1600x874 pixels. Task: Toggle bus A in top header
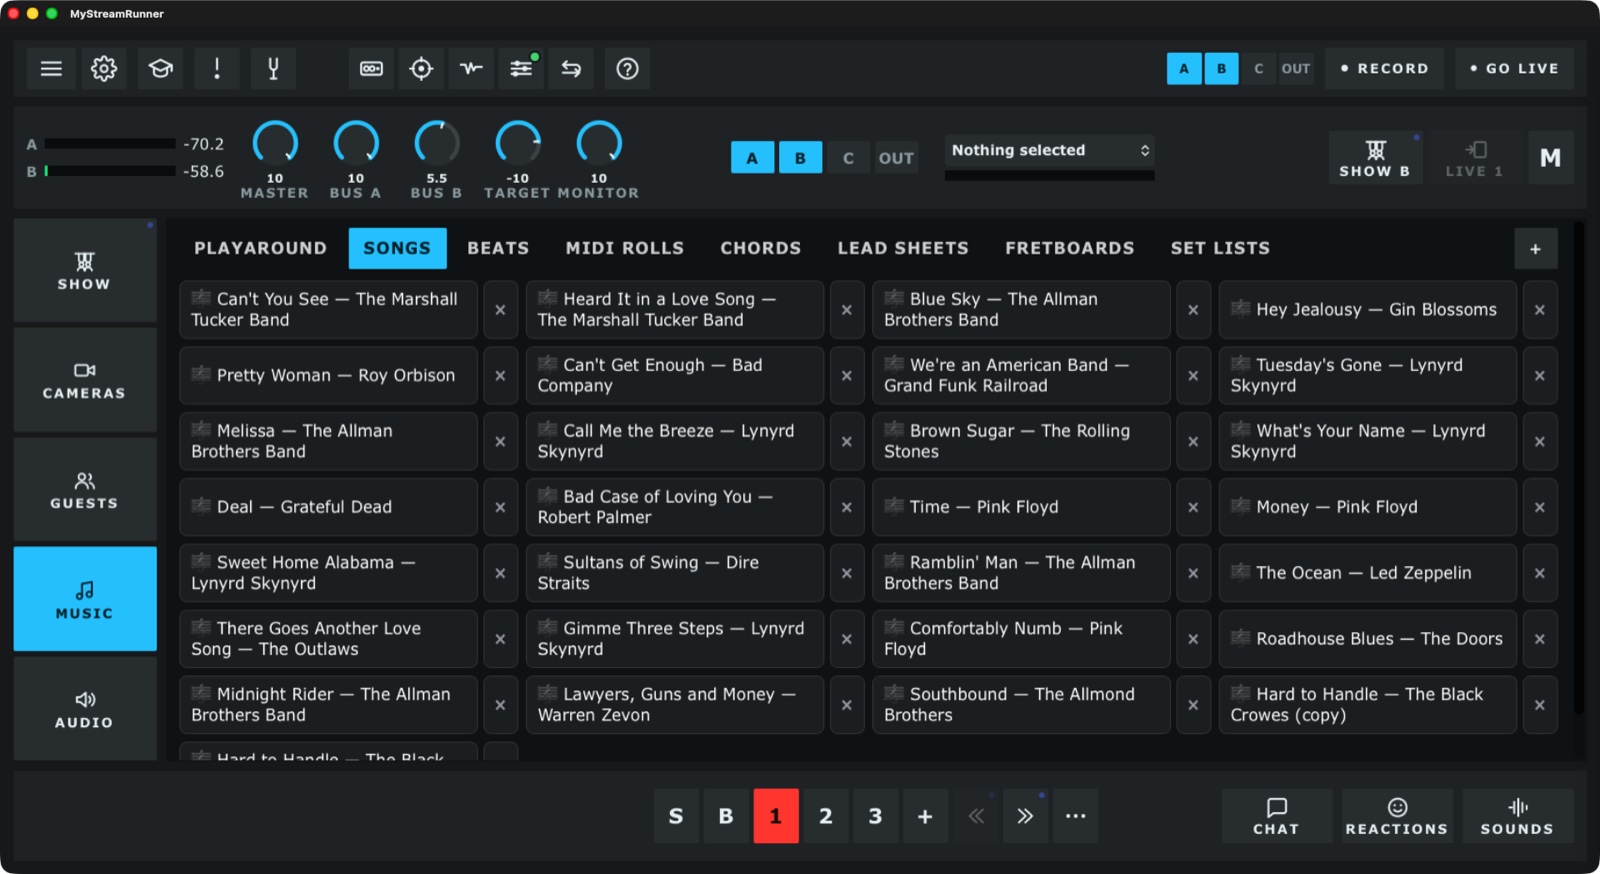(x=1184, y=69)
